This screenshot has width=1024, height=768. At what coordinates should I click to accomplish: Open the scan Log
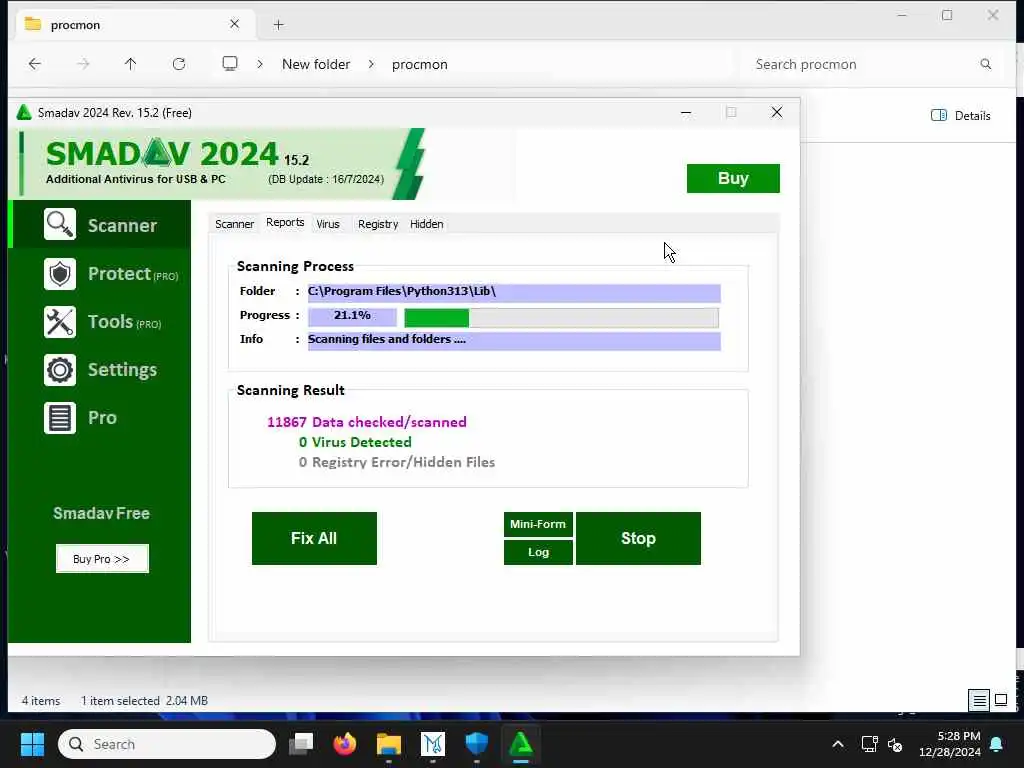click(538, 552)
